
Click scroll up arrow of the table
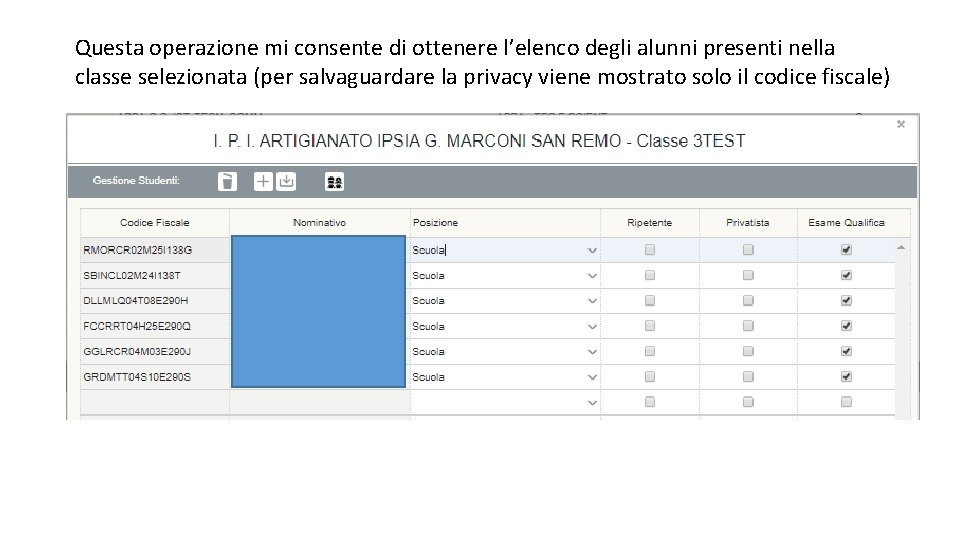[903, 246]
